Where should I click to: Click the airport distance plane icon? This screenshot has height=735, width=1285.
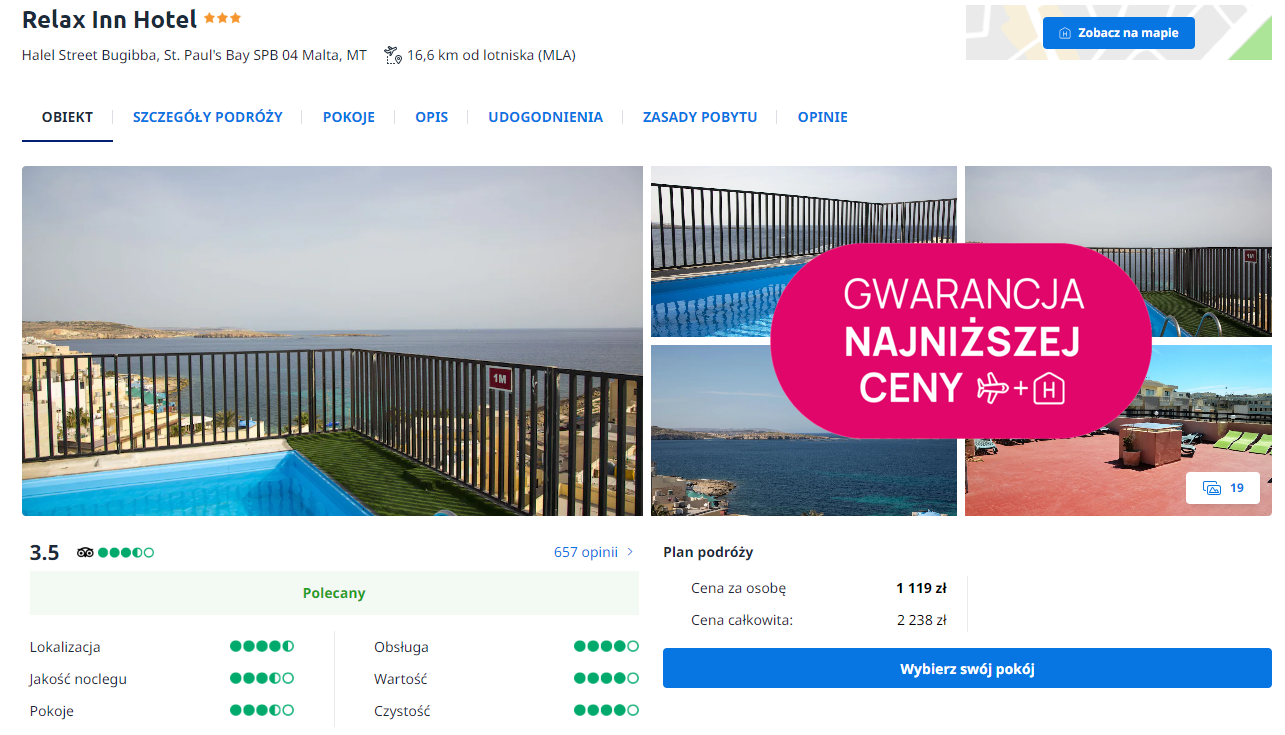(x=392, y=55)
